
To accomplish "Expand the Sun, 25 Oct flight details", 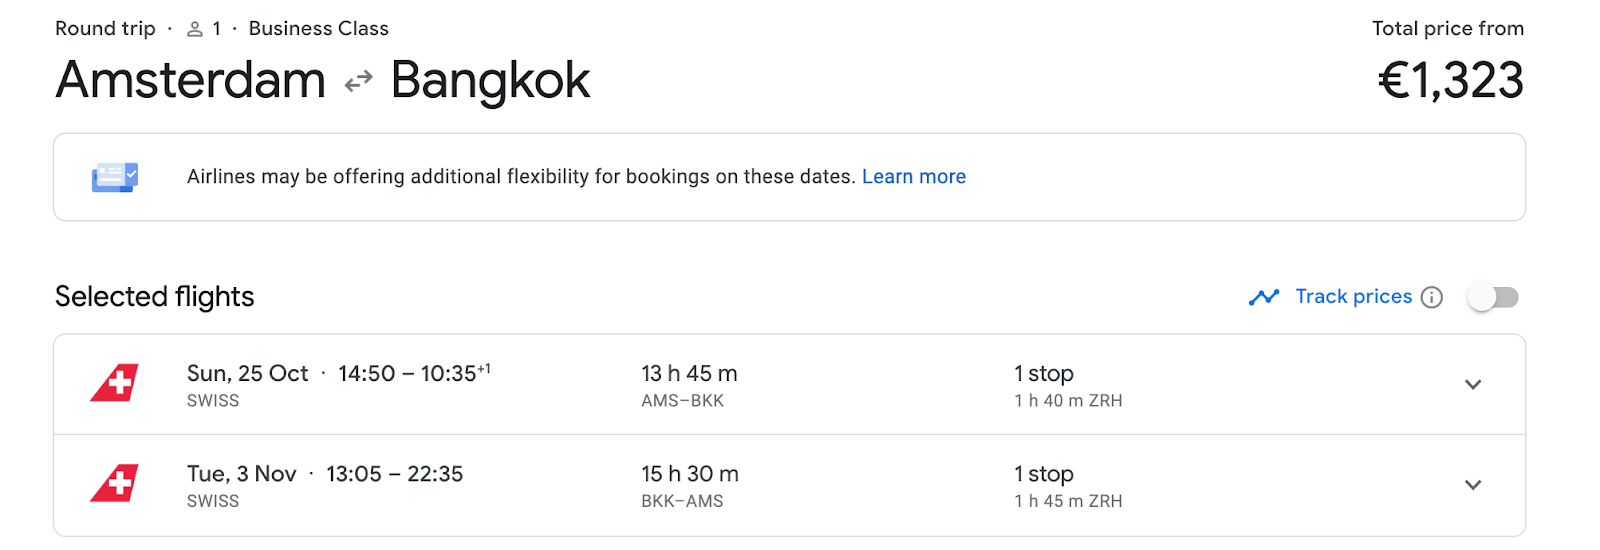I will 1473,384.
